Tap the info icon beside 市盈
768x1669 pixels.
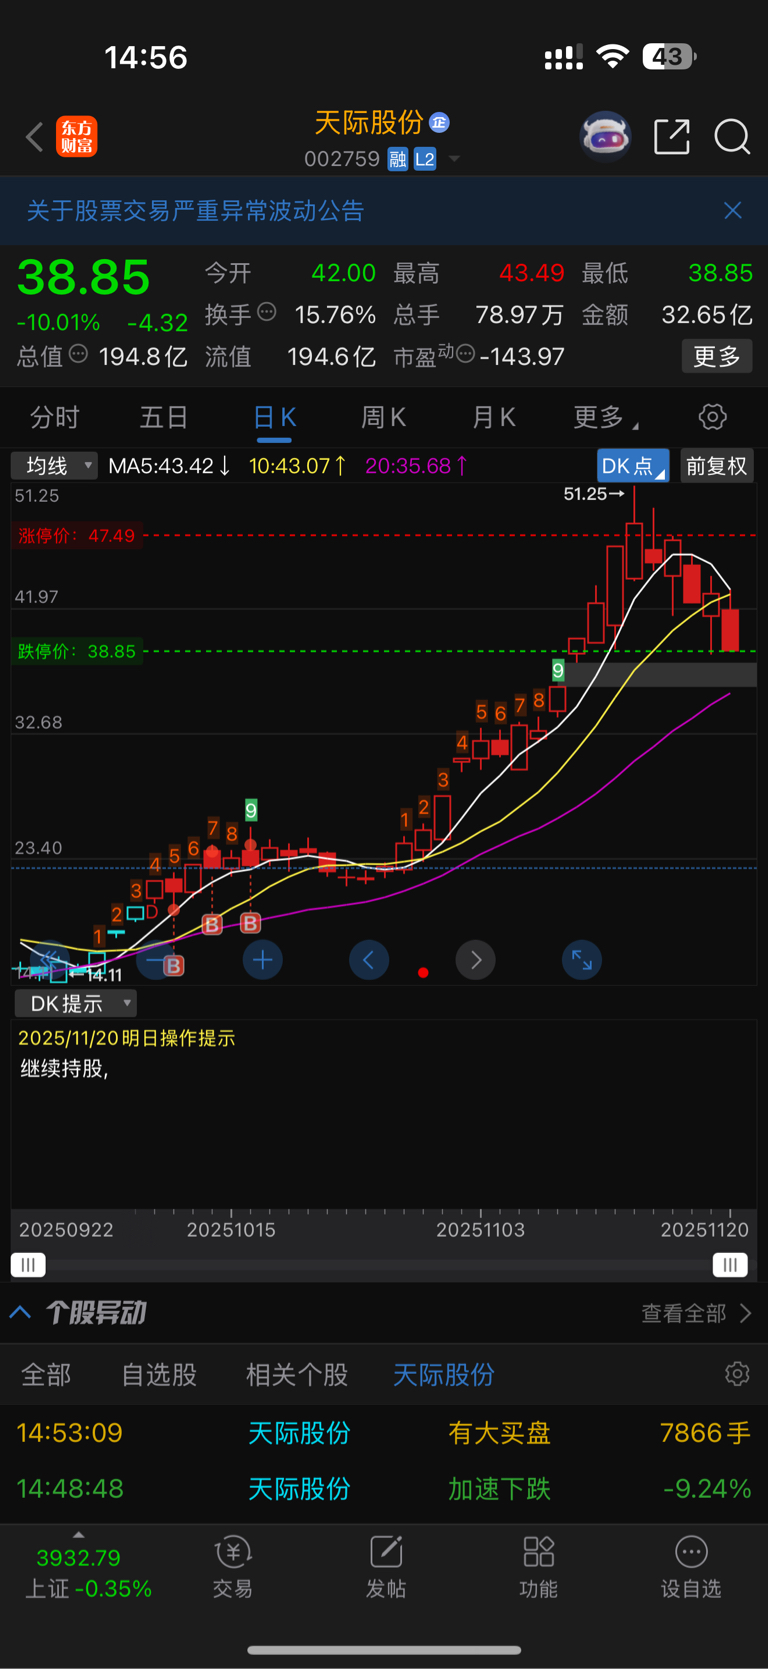[x=465, y=353]
